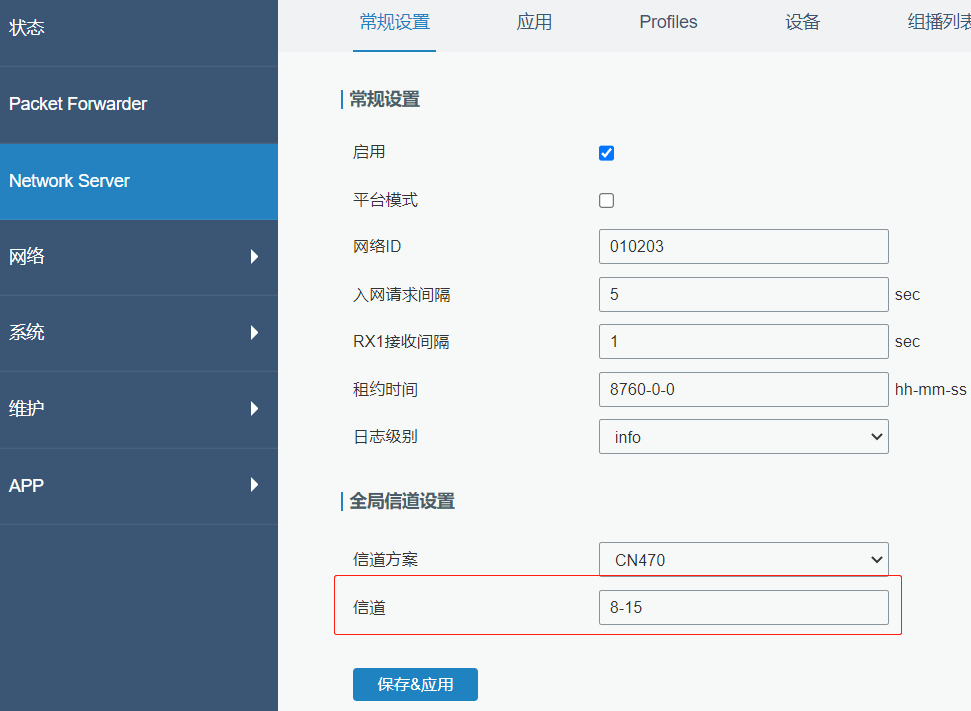This screenshot has width=971, height=711.
Task: Click the 网络ID input field
Action: (x=743, y=246)
